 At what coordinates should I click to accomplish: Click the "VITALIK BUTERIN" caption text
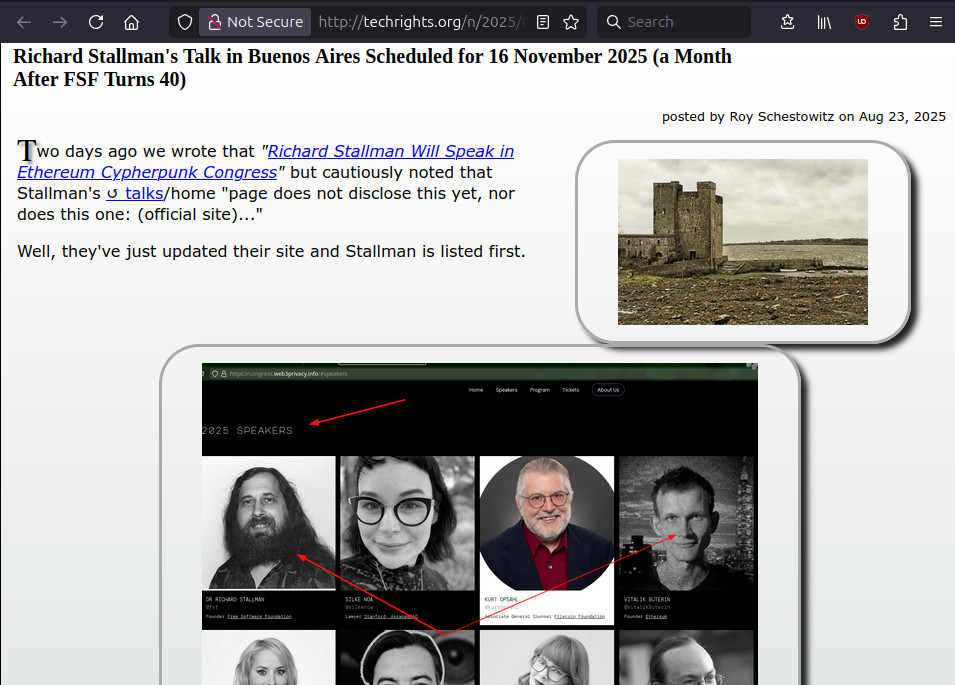[647, 599]
